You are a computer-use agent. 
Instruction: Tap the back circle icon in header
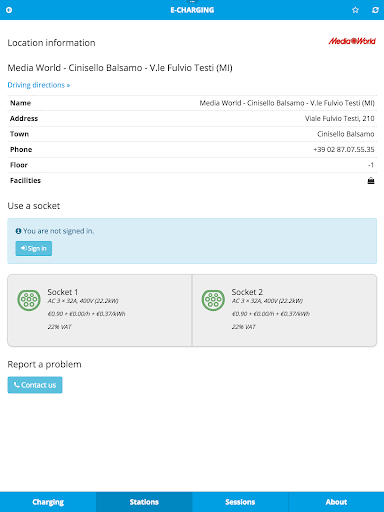pos(9,10)
